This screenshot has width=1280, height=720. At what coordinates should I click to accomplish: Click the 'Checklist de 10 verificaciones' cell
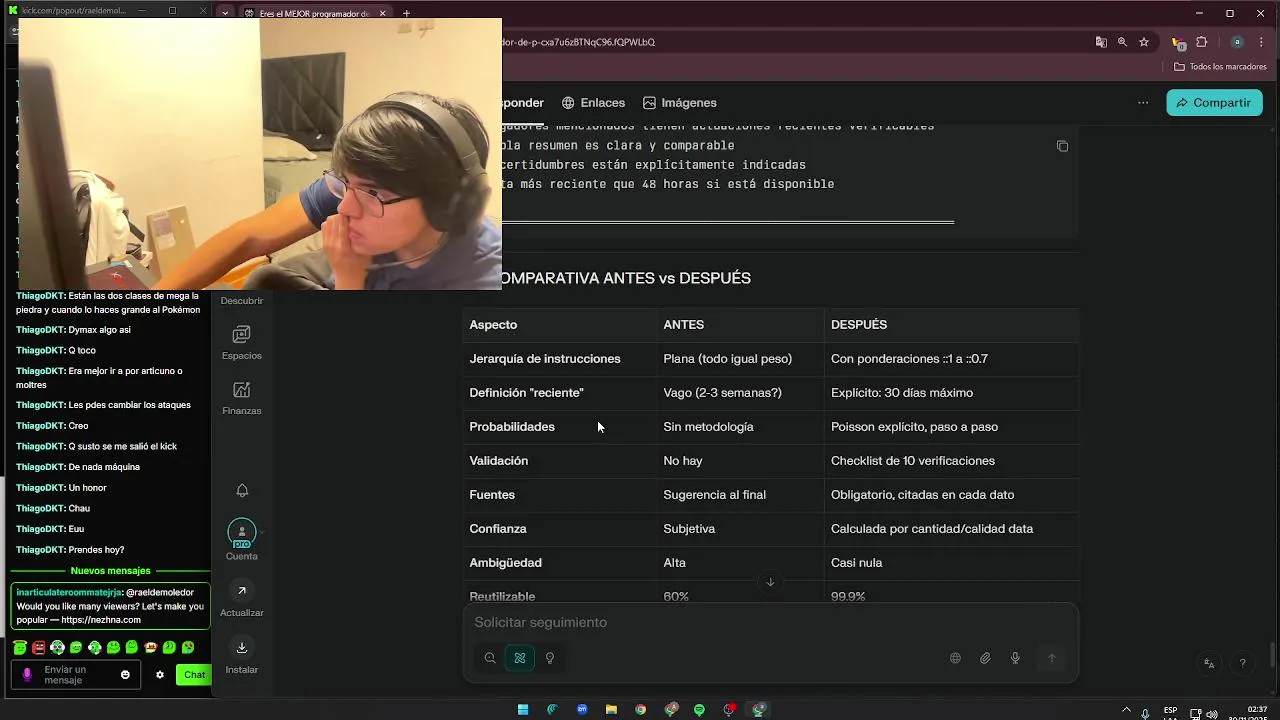point(913,461)
